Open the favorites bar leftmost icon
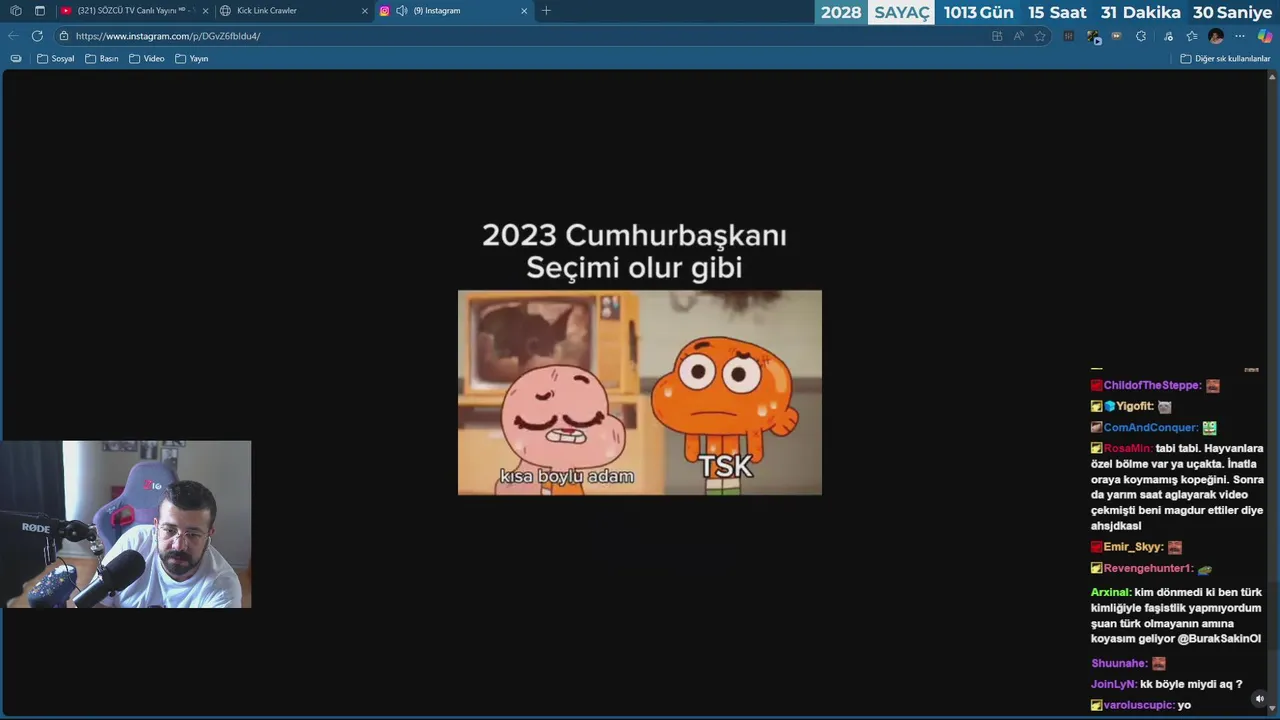This screenshot has width=1280, height=720. tap(16, 59)
